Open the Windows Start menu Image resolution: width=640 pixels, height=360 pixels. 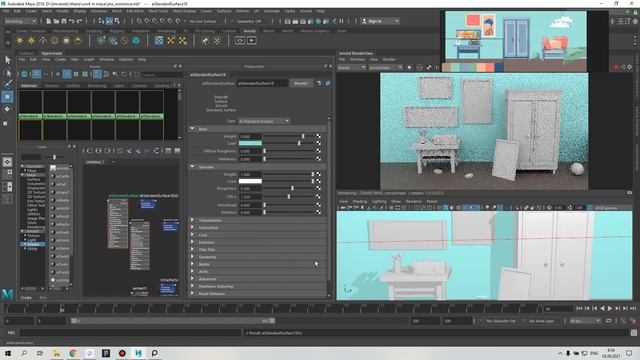[8, 353]
